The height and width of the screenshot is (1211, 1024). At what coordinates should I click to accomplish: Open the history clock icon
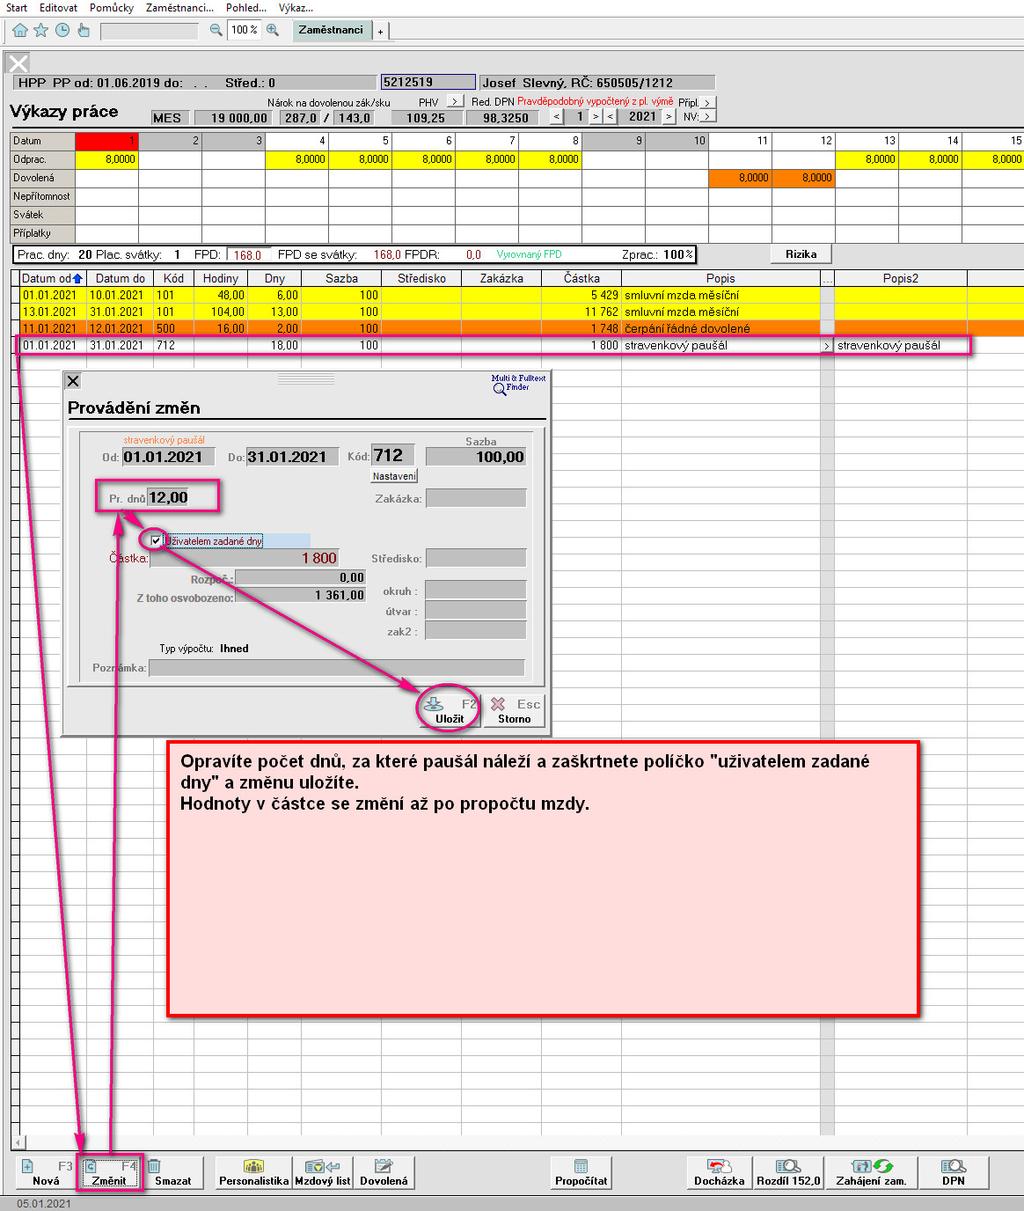[x=62, y=30]
